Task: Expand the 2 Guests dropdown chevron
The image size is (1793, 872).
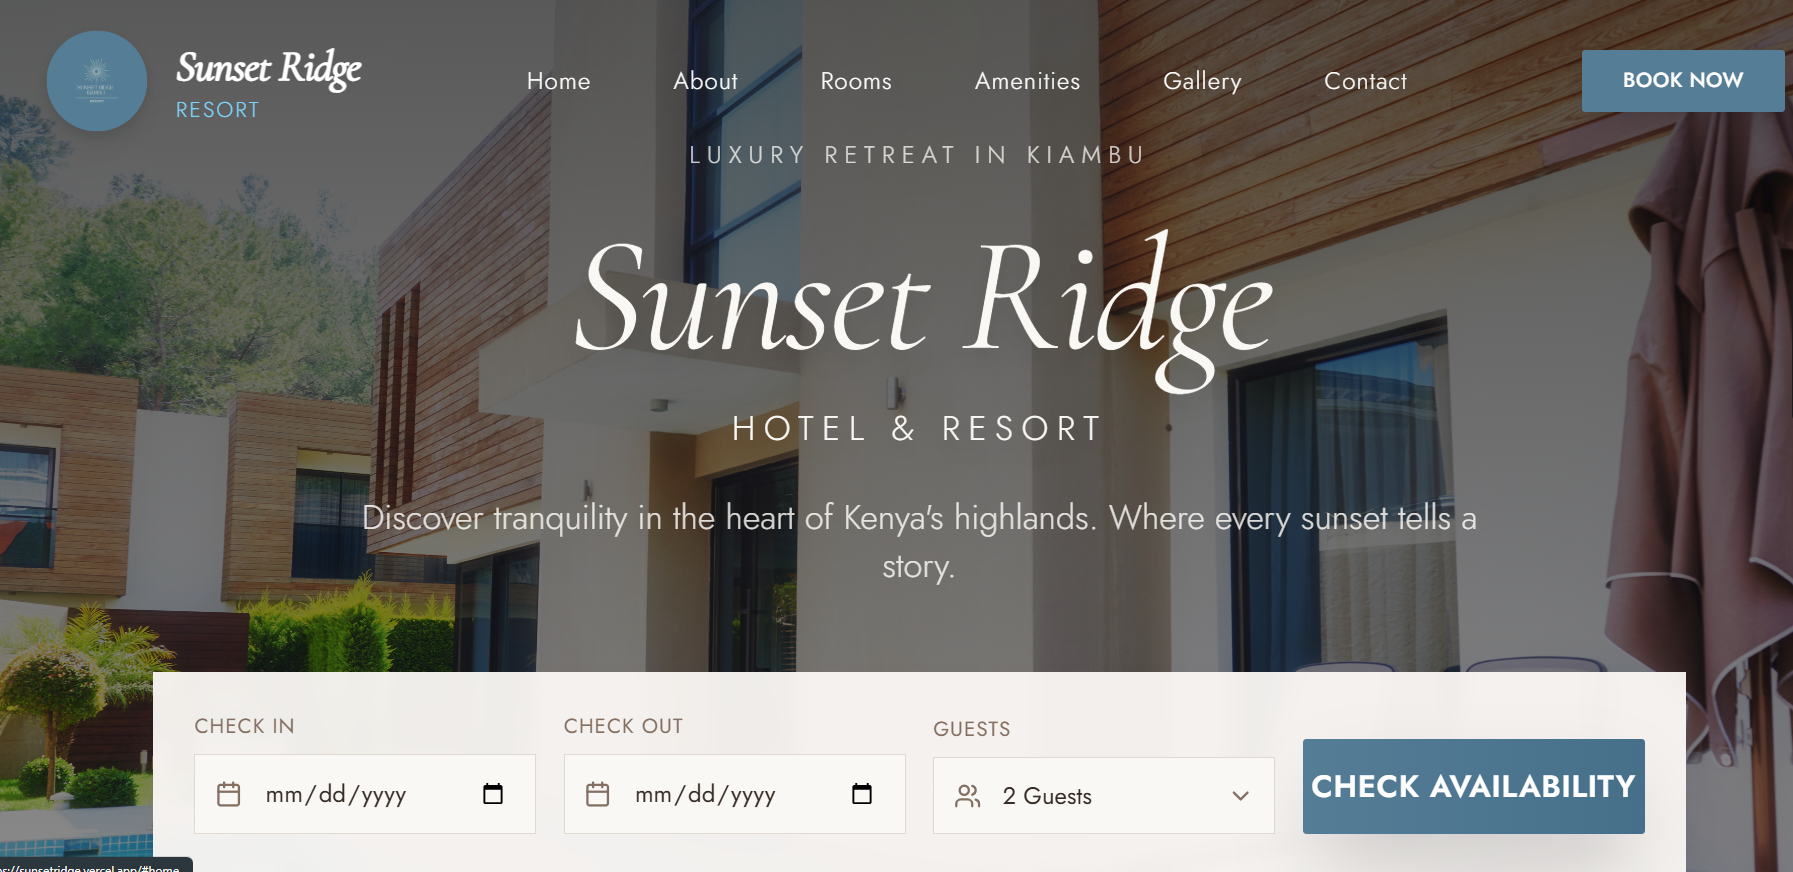Action: pos(1241,796)
